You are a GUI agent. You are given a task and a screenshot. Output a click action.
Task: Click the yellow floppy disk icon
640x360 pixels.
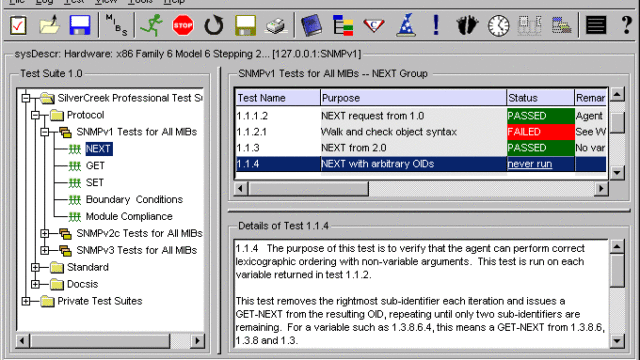pyautogui.click(x=245, y=25)
